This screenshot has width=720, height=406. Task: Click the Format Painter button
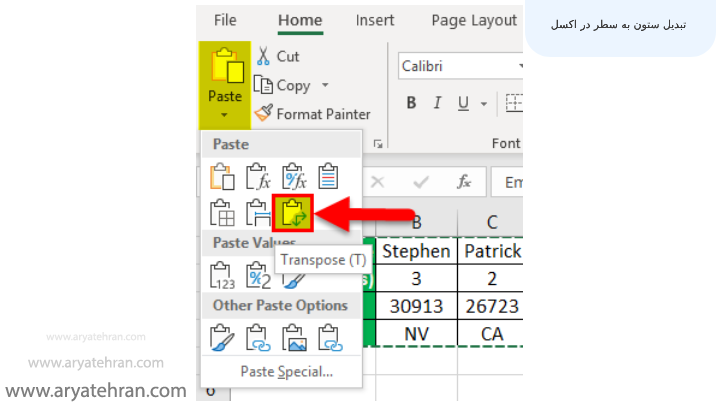(313, 114)
